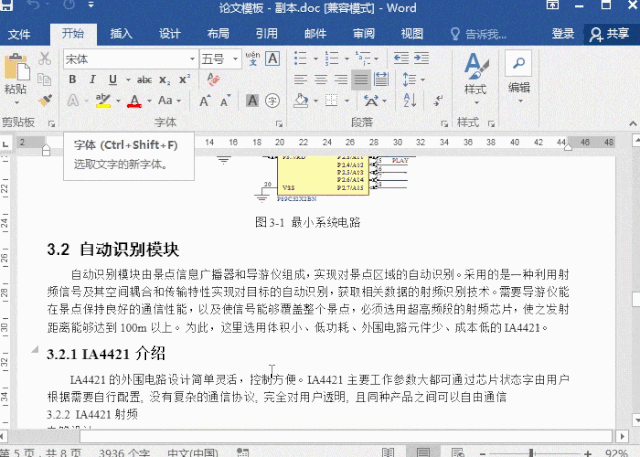Click the 共享 Share button
This screenshot has width=640, height=457.
coord(609,34)
